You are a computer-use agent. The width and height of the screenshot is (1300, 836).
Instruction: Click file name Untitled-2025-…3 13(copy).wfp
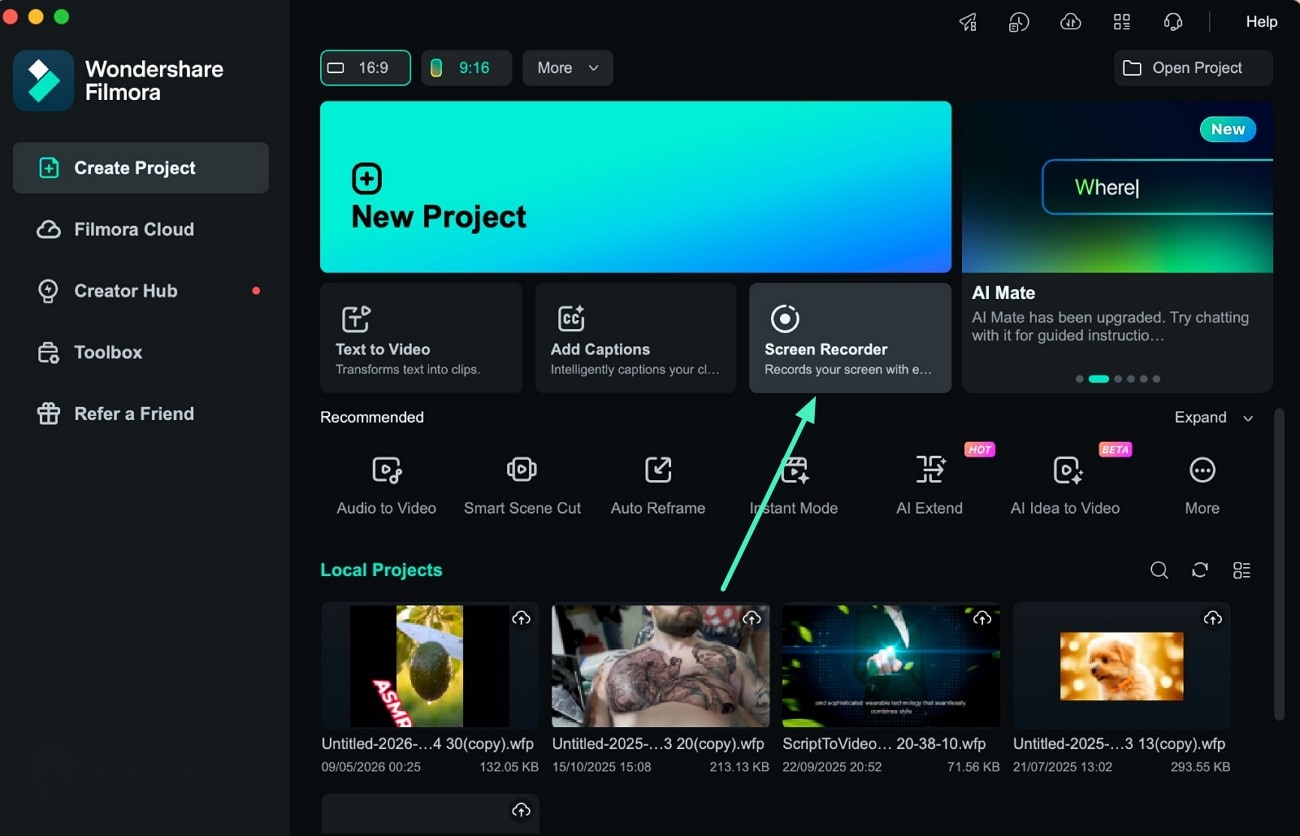click(1119, 744)
